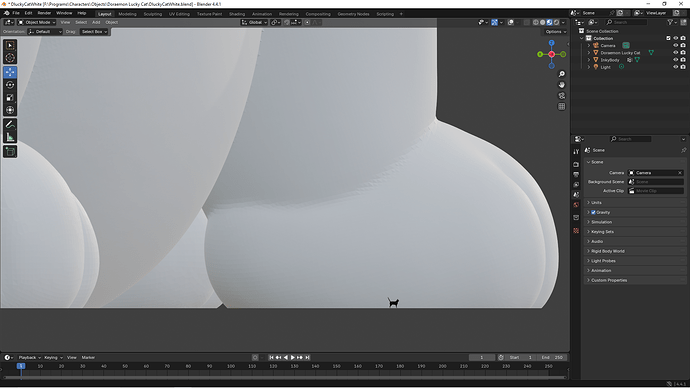Hide InkyBody via eye icon
The width and height of the screenshot is (690, 388).
click(x=675, y=60)
